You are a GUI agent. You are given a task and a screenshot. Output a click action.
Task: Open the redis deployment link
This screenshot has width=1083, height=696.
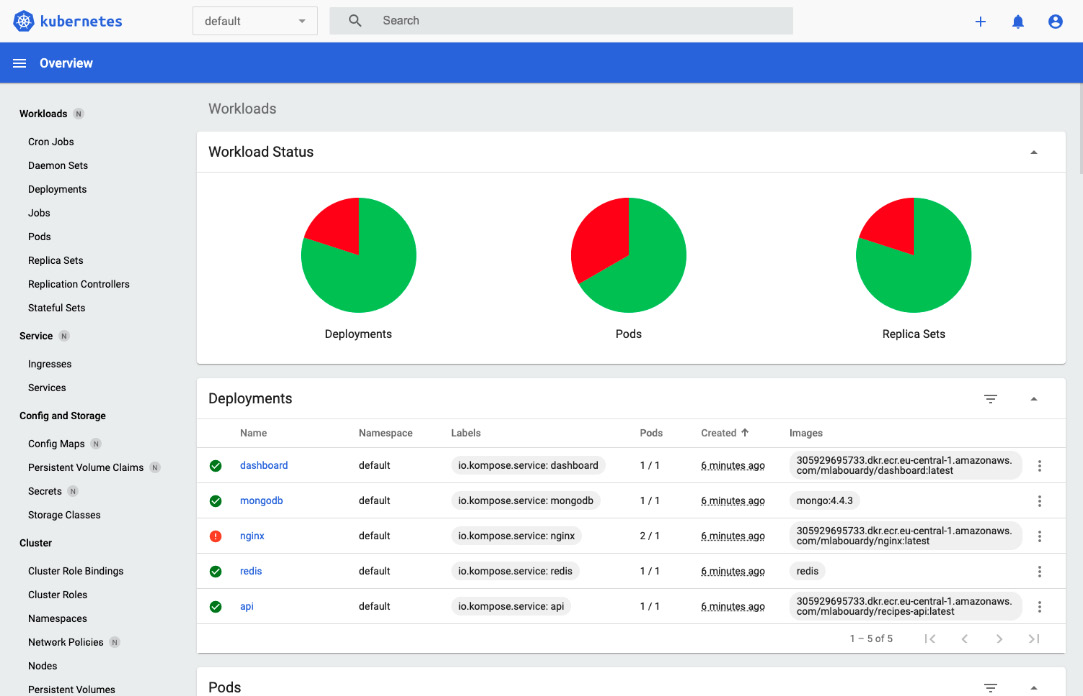click(x=251, y=571)
